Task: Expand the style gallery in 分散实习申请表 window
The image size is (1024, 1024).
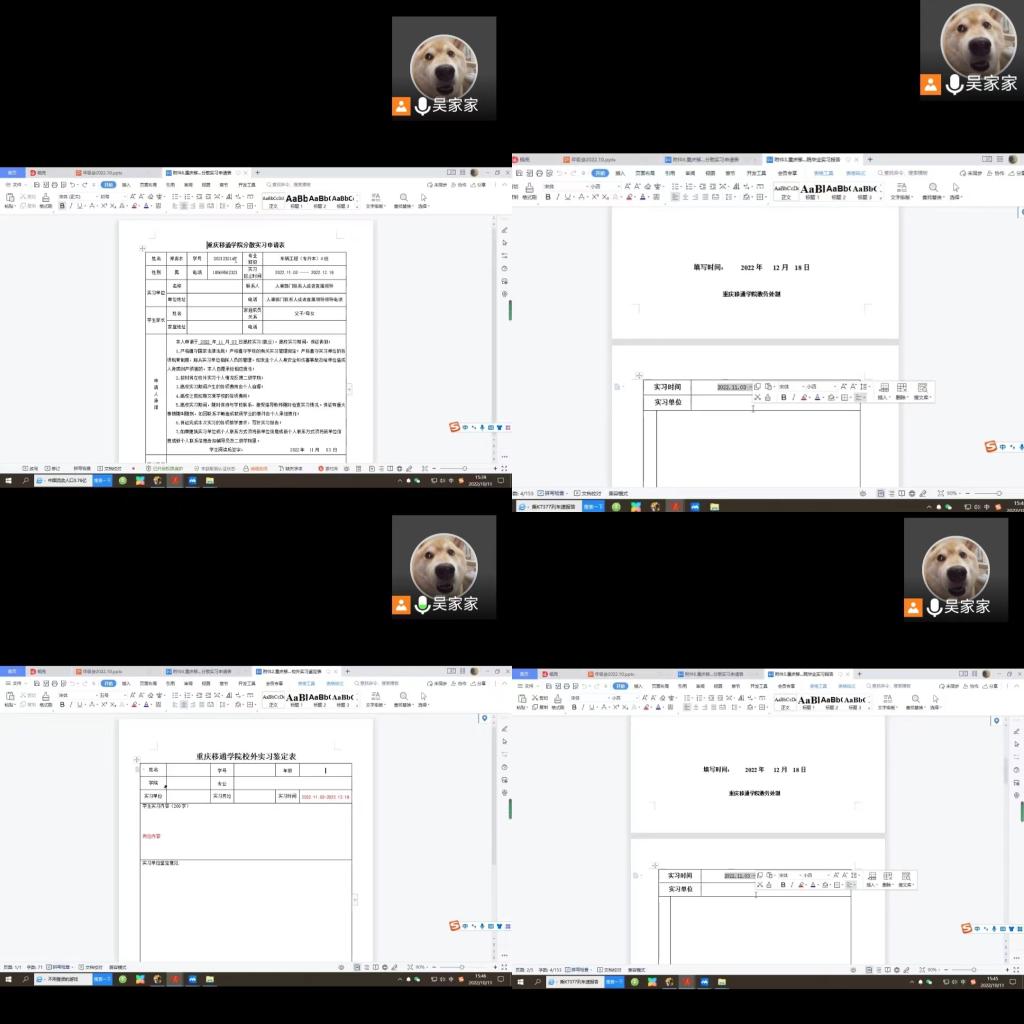Action: pos(359,201)
